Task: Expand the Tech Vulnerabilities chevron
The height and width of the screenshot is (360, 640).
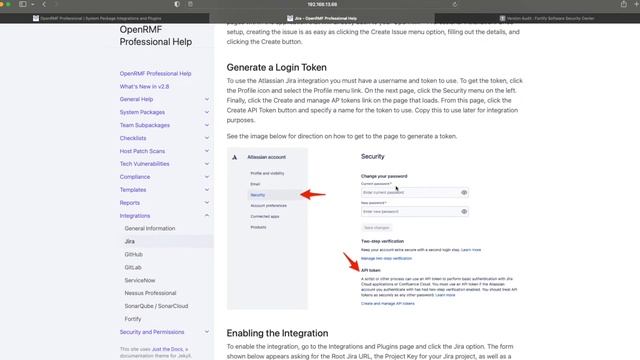Action: (207, 164)
